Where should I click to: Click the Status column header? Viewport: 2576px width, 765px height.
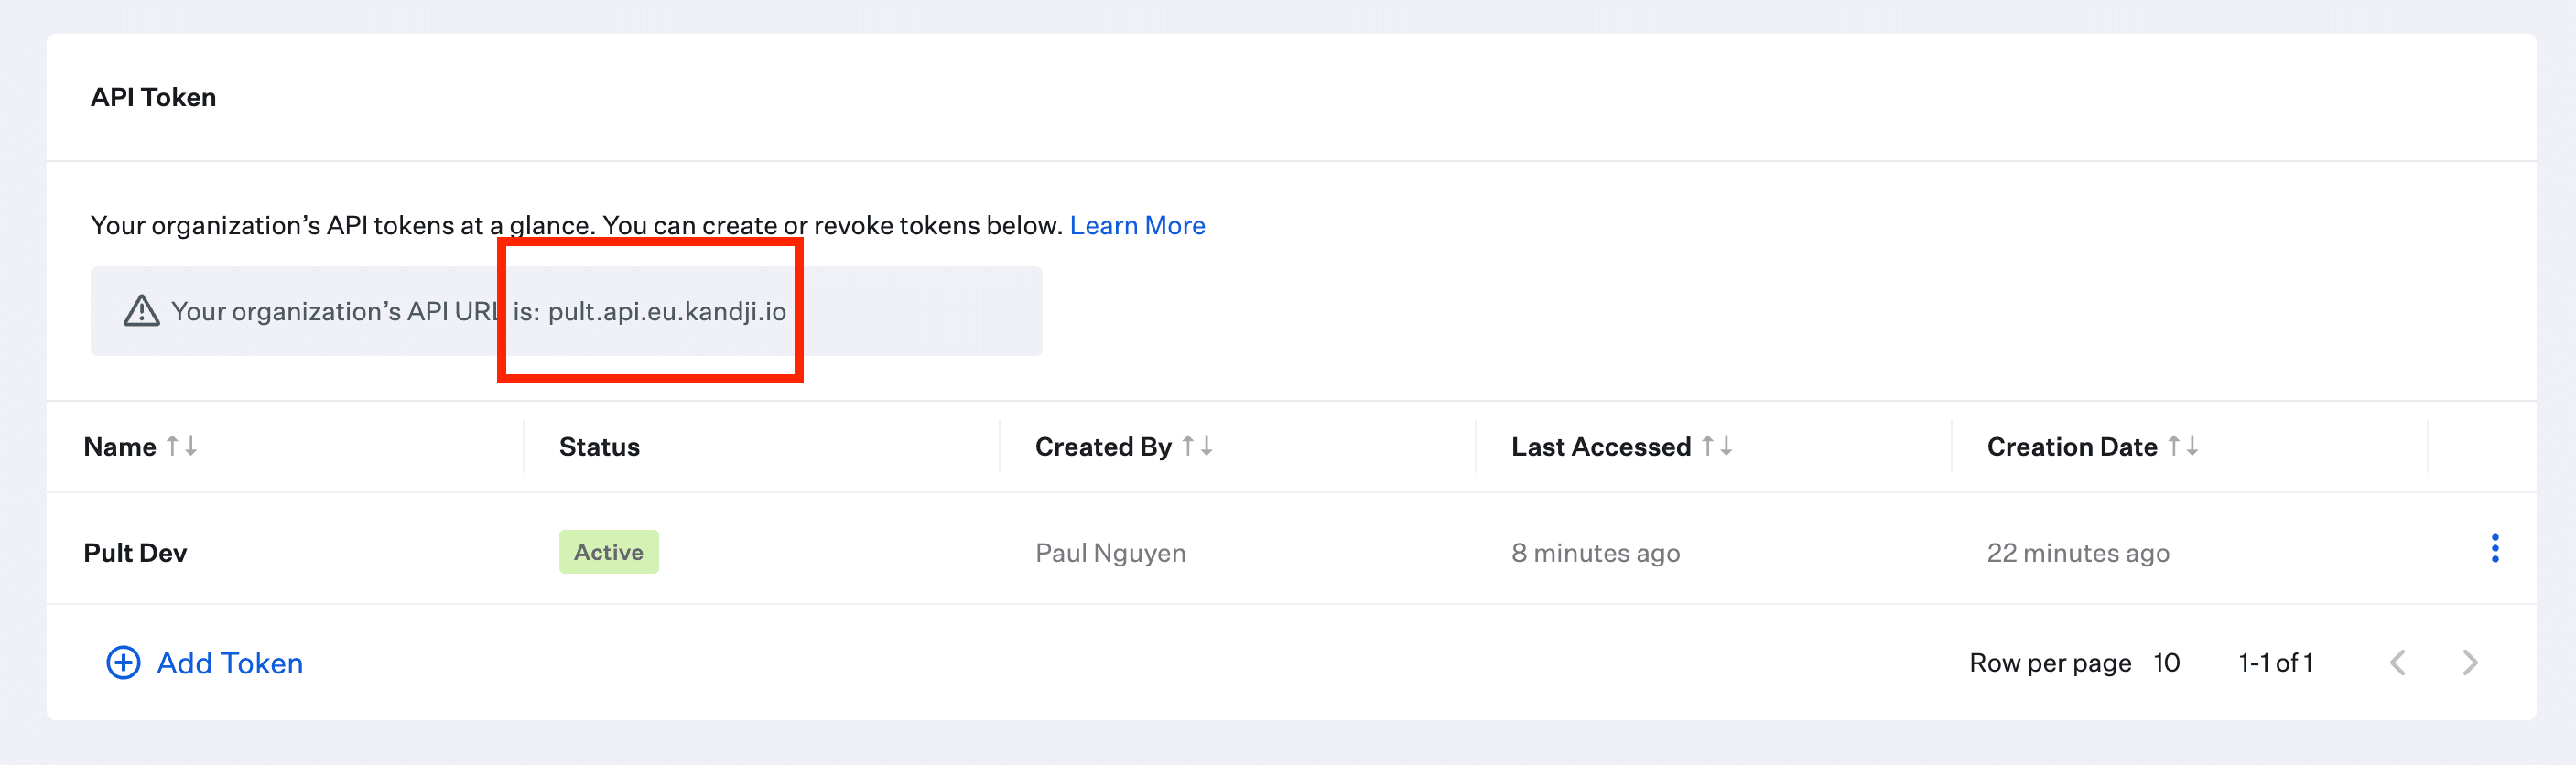pos(598,447)
